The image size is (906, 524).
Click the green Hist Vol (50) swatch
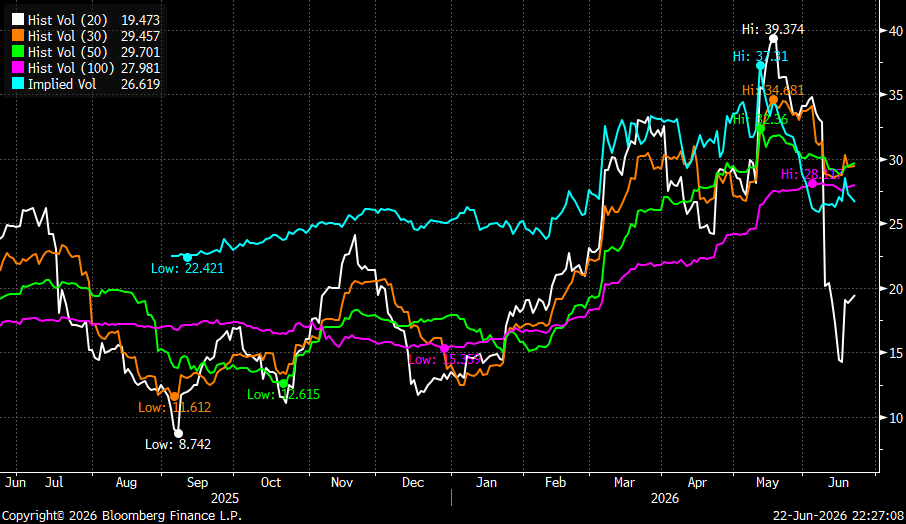[18, 52]
